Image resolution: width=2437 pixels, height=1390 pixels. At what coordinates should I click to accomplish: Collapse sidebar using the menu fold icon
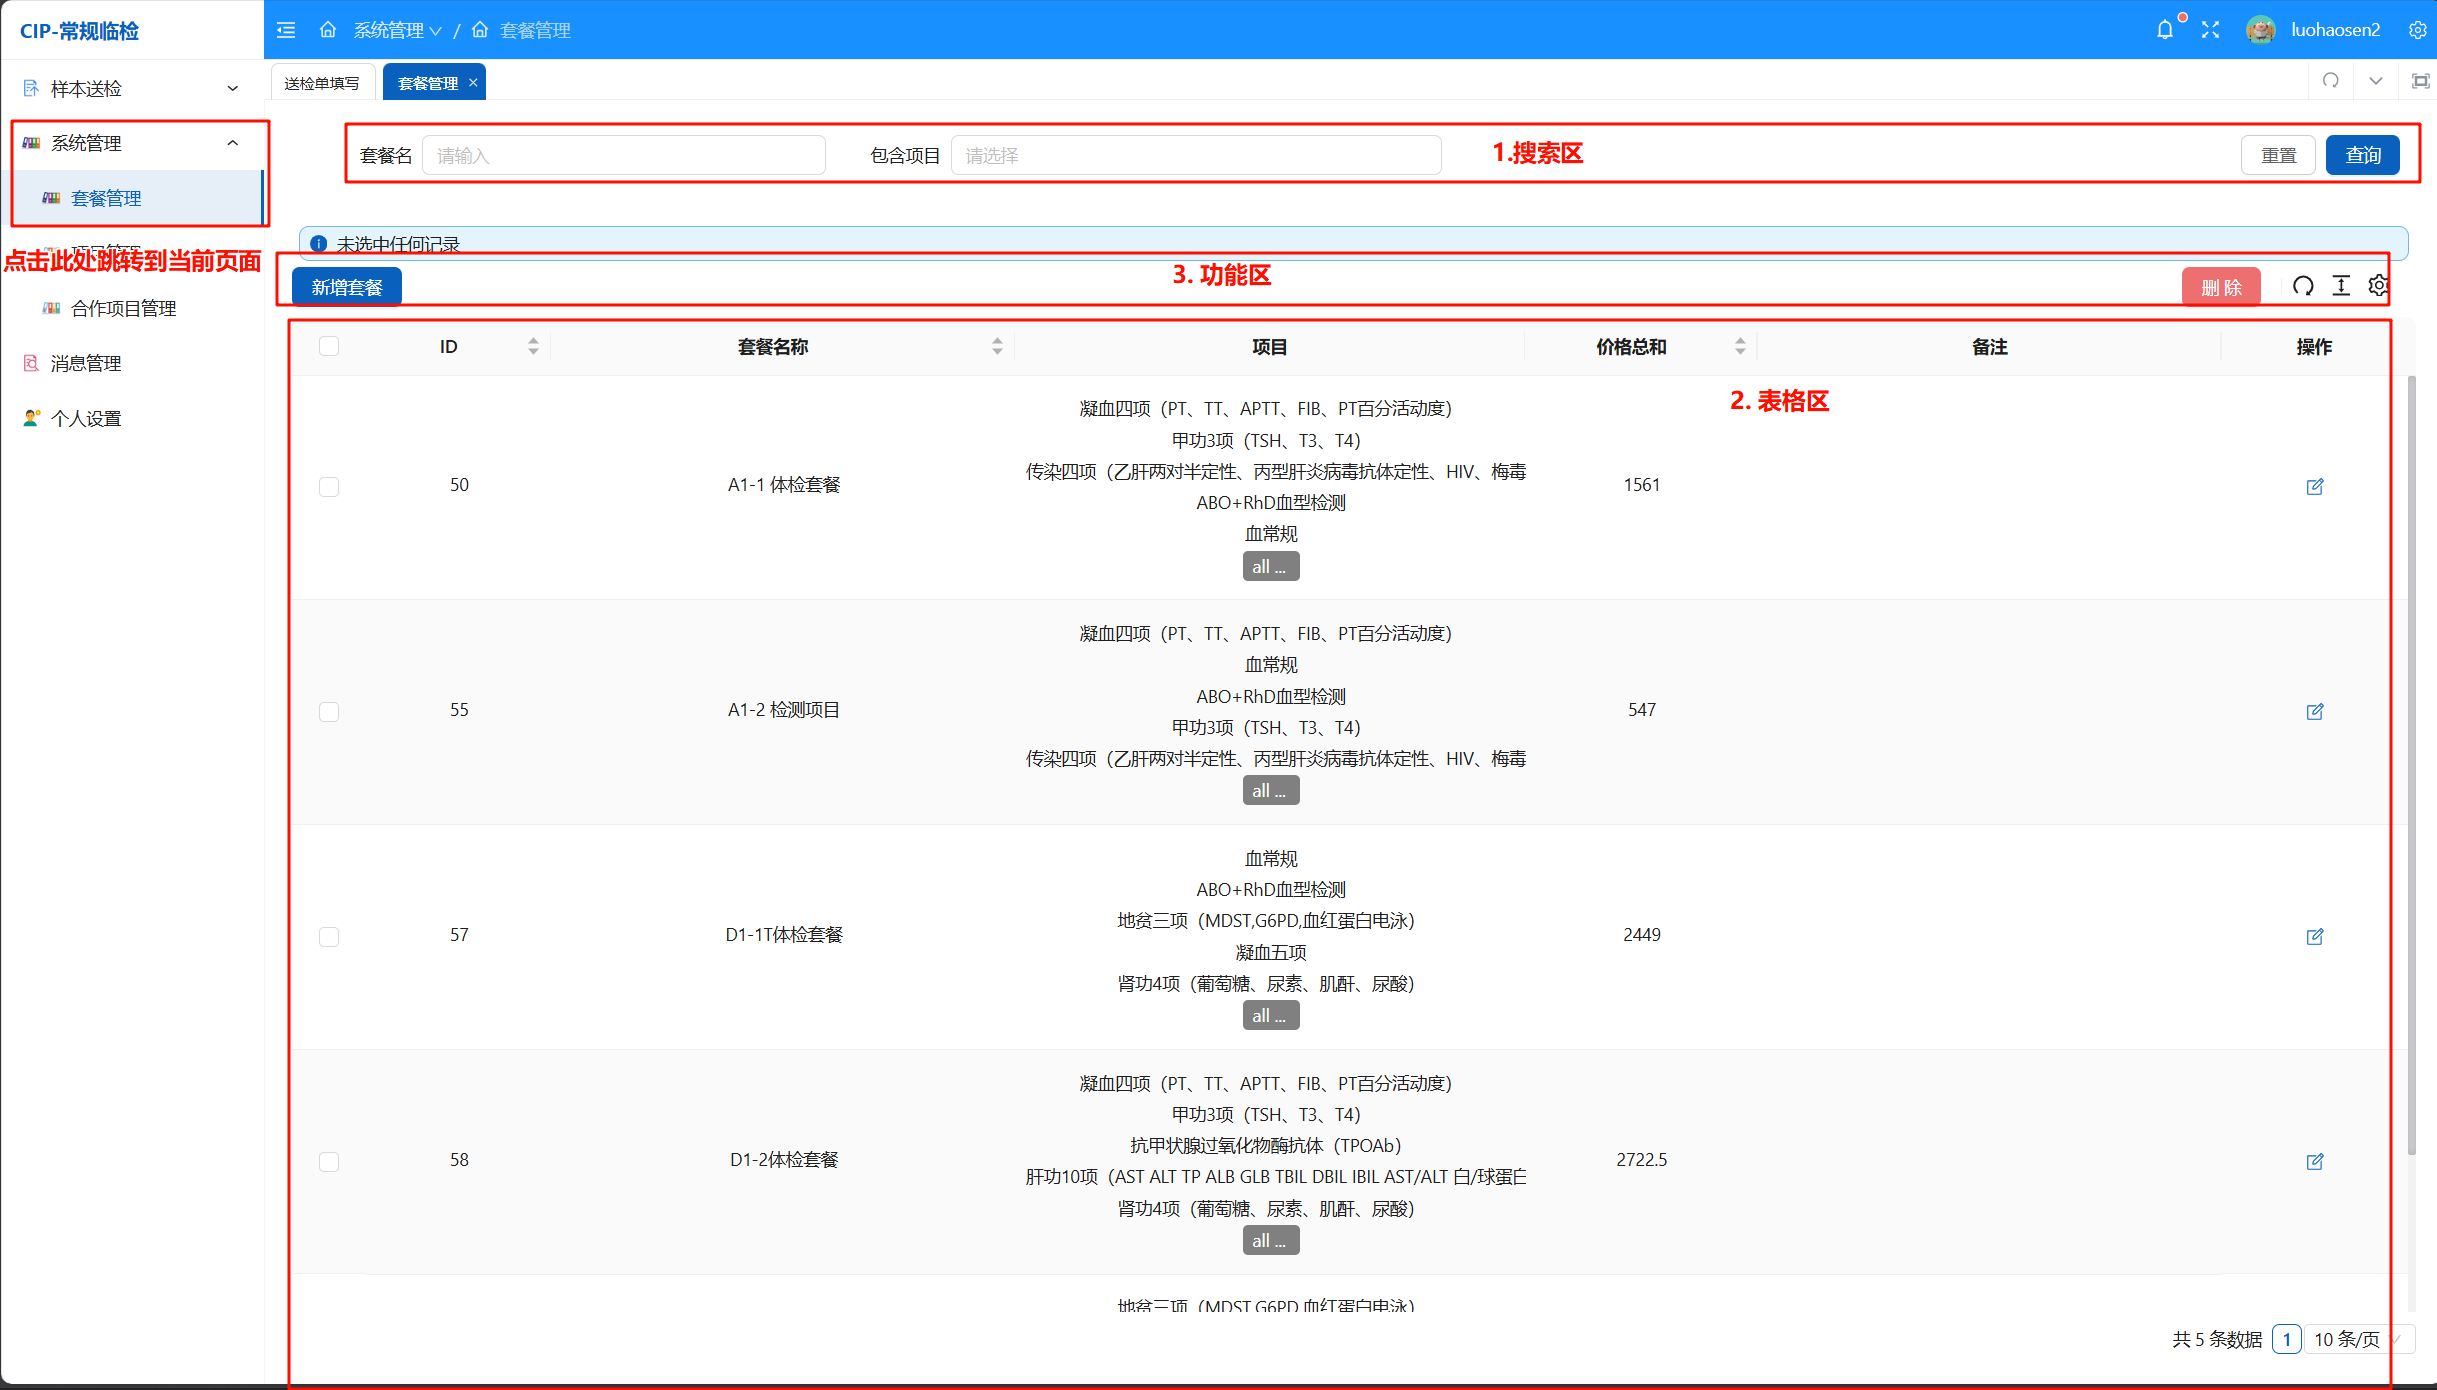click(286, 30)
